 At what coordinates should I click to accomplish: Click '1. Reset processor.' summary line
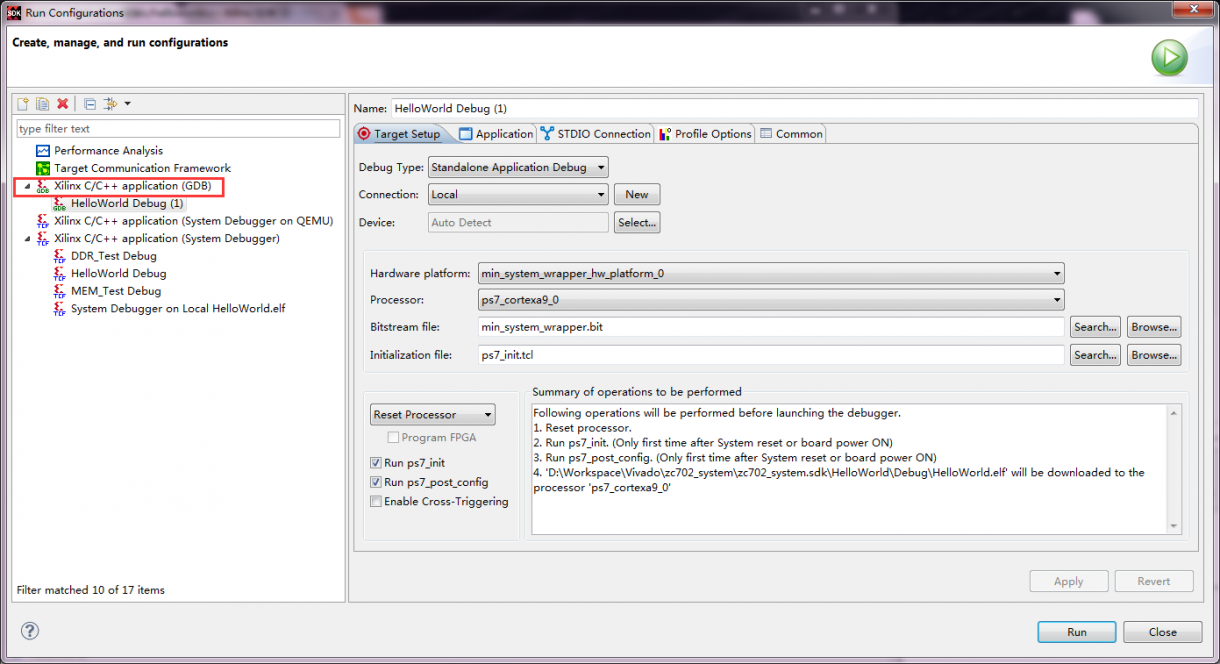click(583, 428)
